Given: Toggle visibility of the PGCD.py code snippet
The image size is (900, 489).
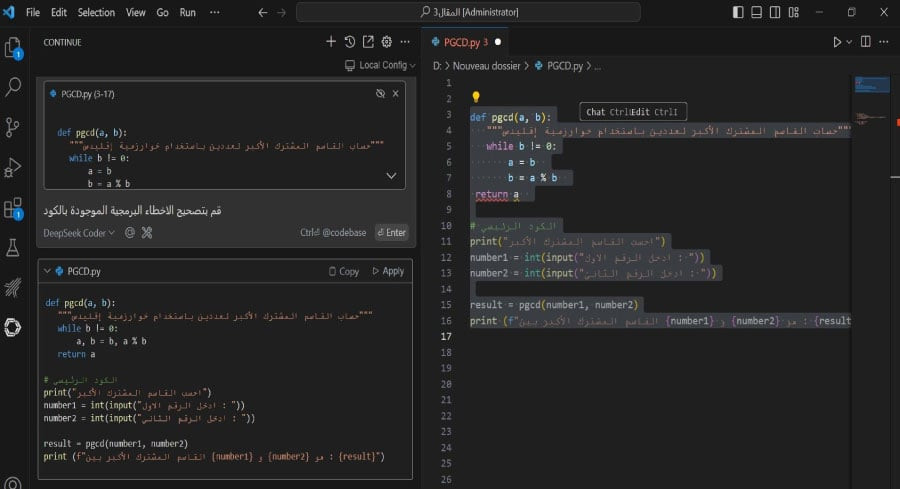Looking at the screenshot, I should tap(380, 94).
